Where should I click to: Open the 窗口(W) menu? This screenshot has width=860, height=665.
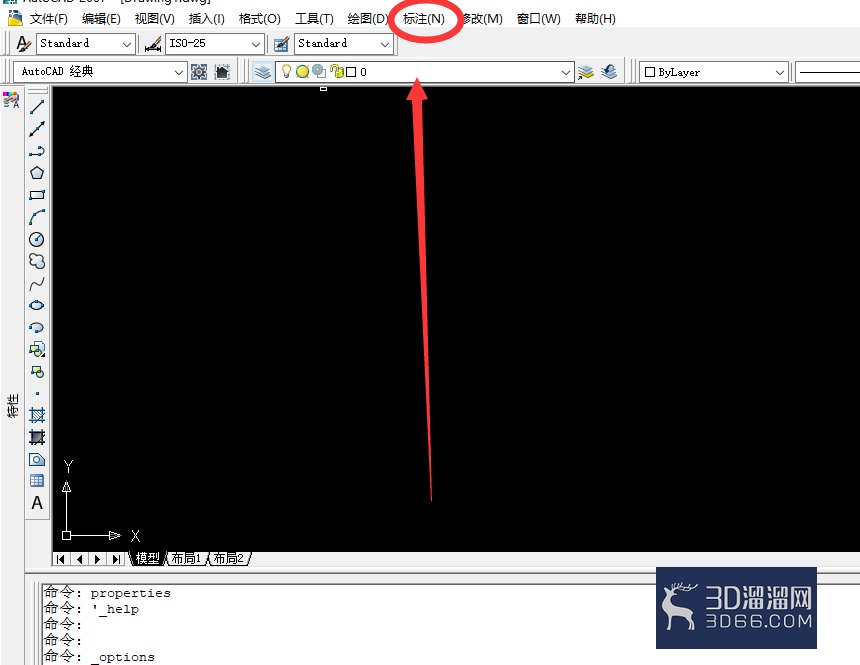click(x=539, y=19)
